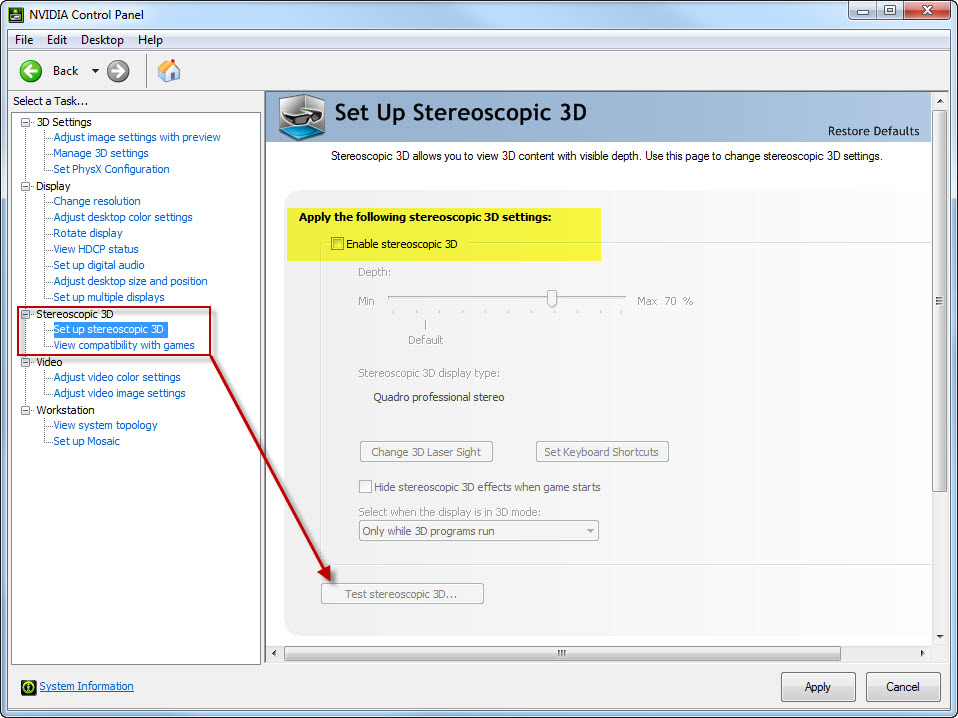
Task: Open the File menu
Action: [x=24, y=40]
